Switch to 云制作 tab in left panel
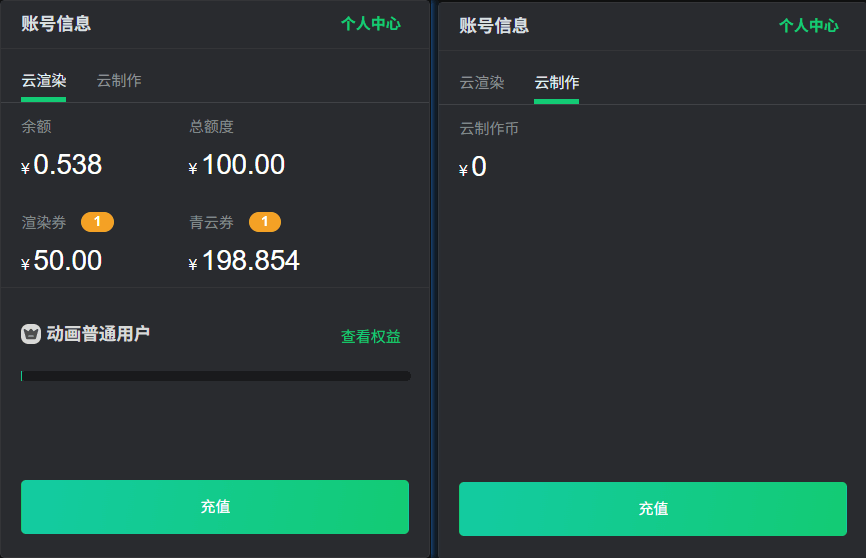This screenshot has width=866, height=558. (x=119, y=81)
